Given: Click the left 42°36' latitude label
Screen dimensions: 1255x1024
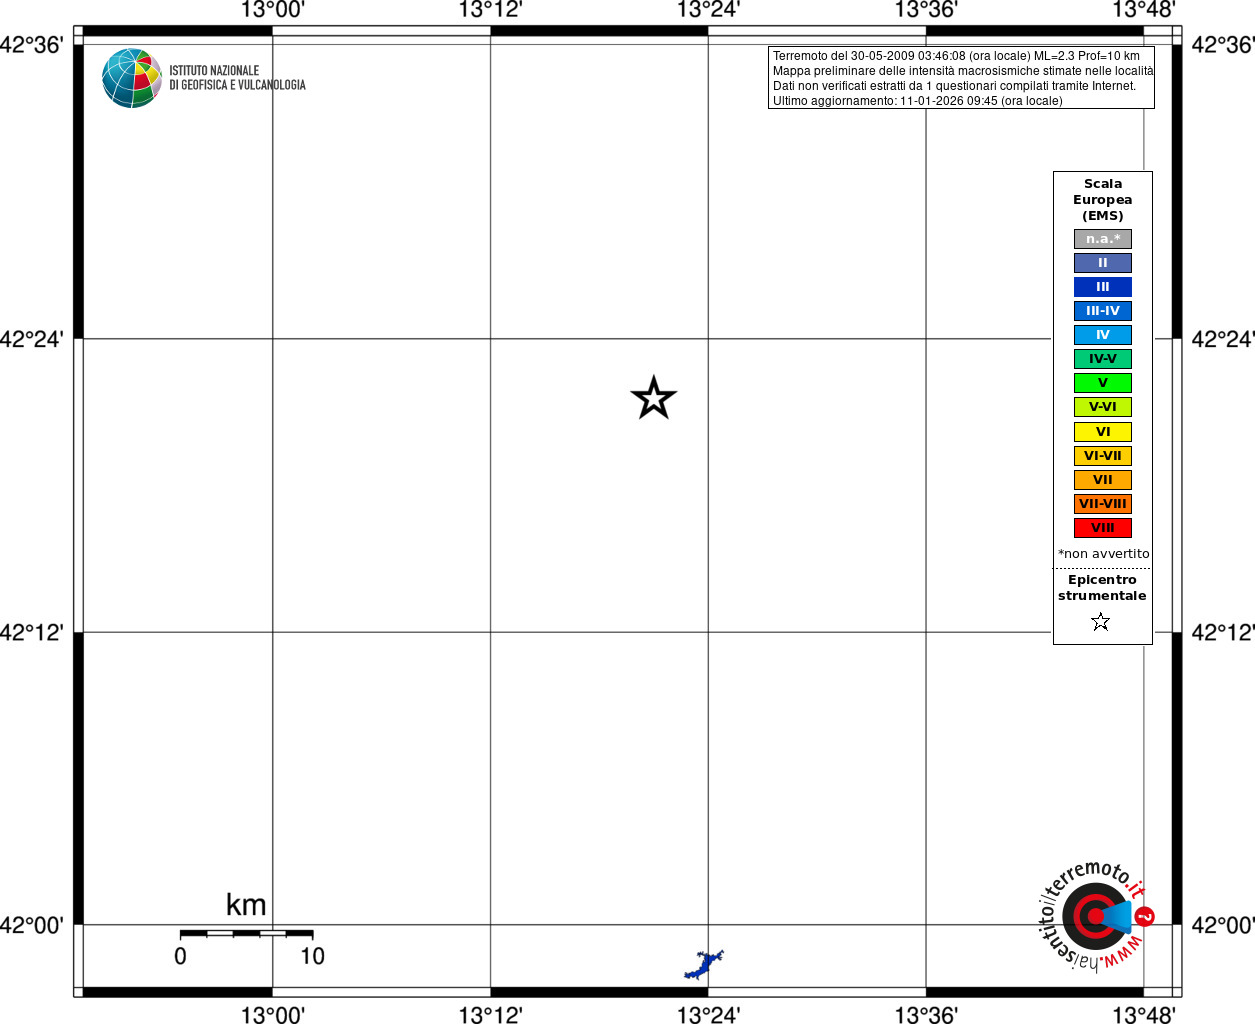Looking at the screenshot, I should click(31, 45).
